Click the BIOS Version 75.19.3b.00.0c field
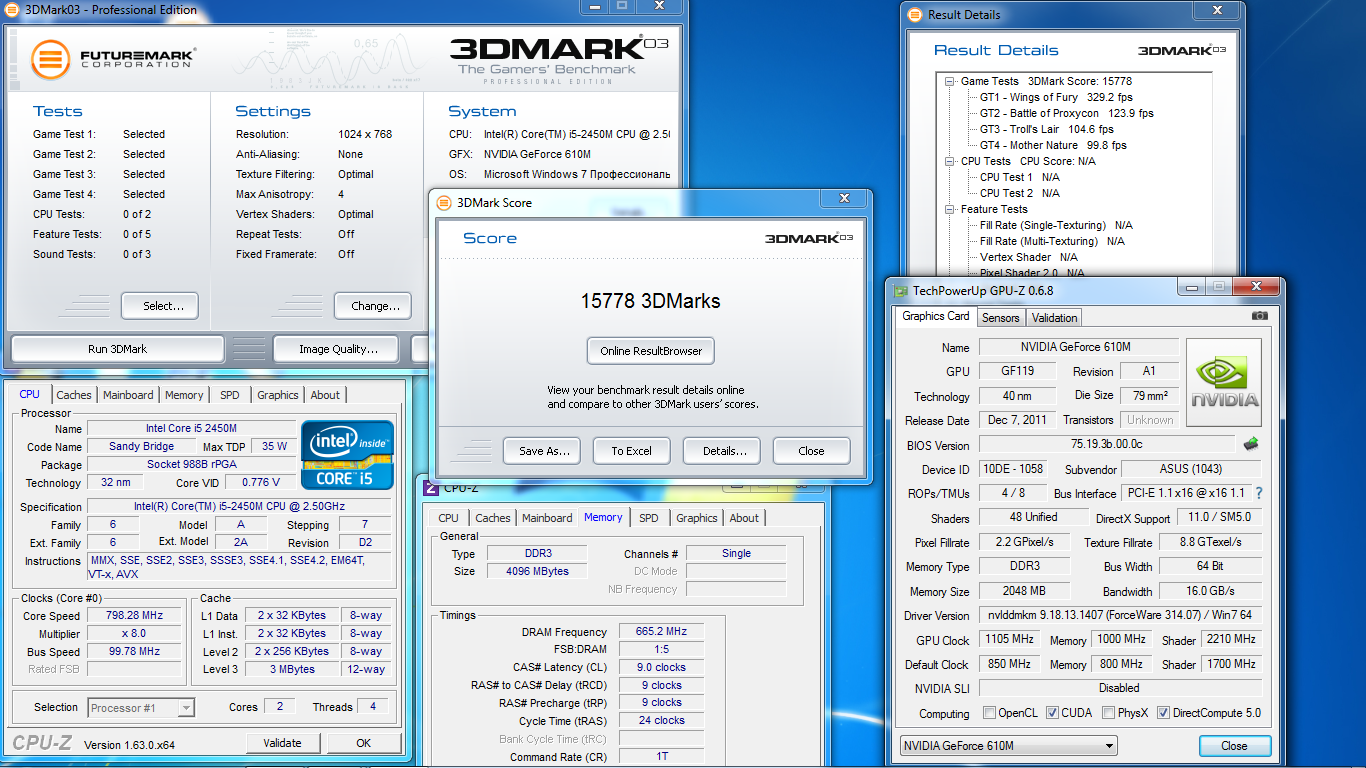The image size is (1366, 768). (x=1106, y=445)
